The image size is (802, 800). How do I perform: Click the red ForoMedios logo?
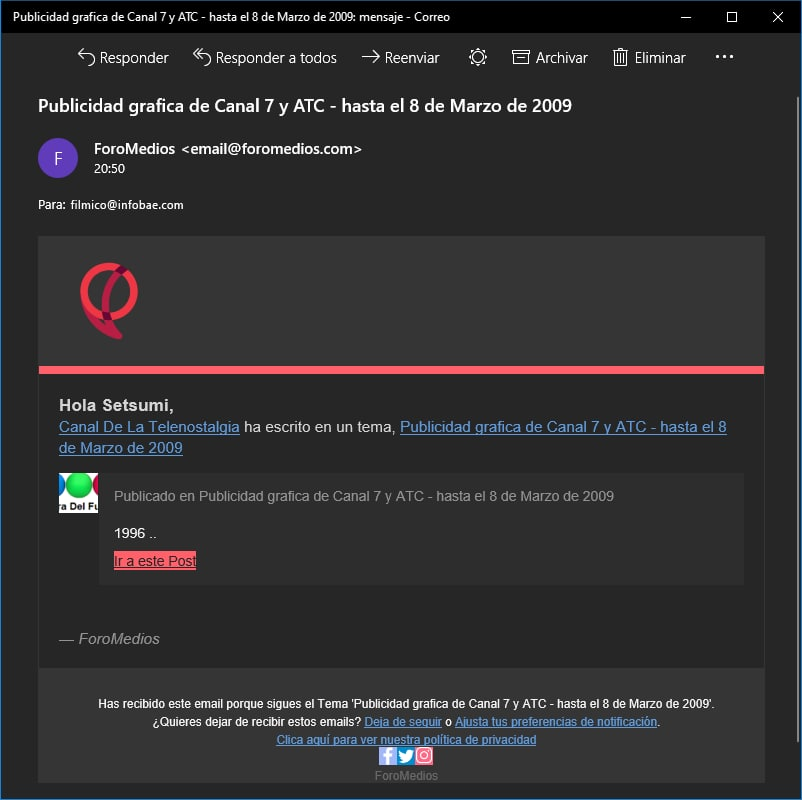109,300
